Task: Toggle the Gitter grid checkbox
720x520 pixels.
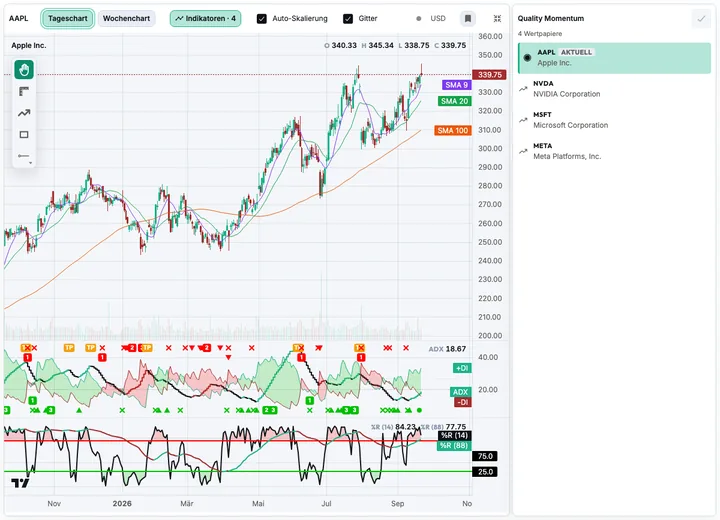Action: coord(348,18)
